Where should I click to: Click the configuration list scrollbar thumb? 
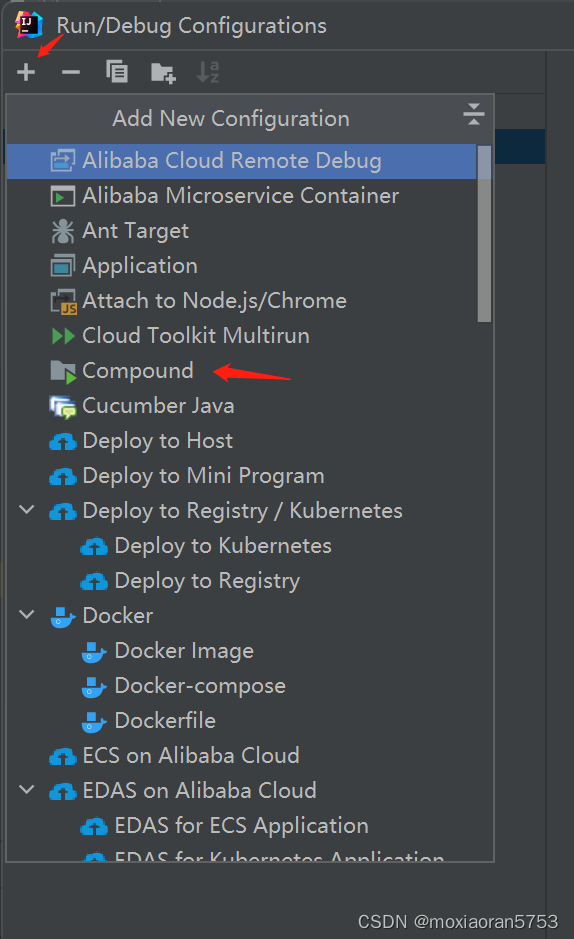[x=484, y=234]
